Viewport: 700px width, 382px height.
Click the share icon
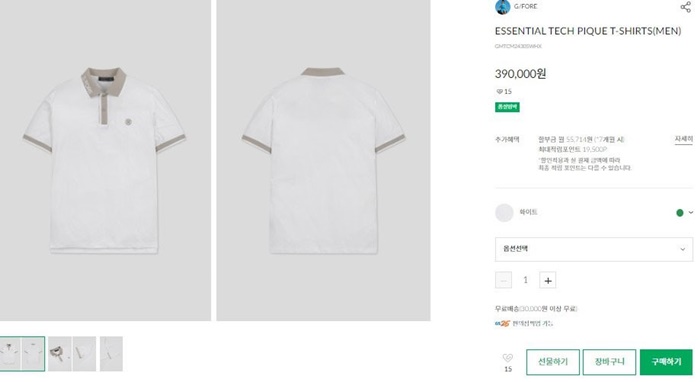tap(685, 7)
